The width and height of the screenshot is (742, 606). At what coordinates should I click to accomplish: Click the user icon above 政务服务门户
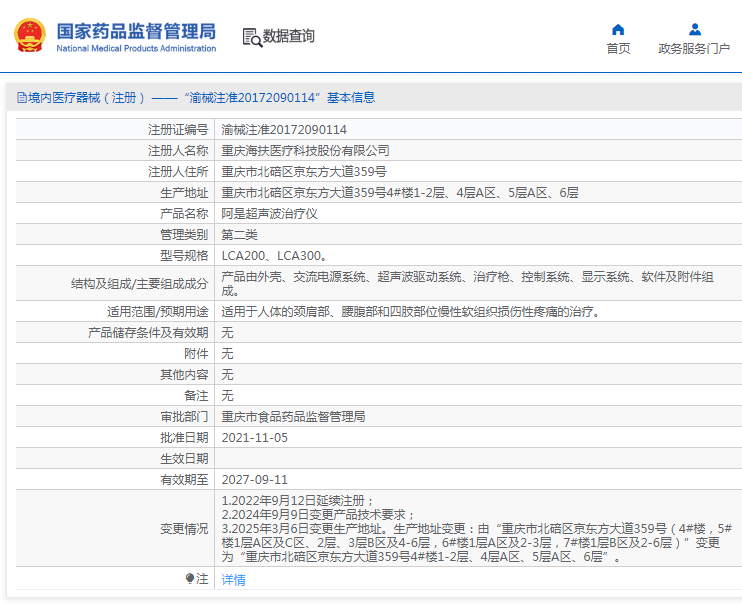694,30
